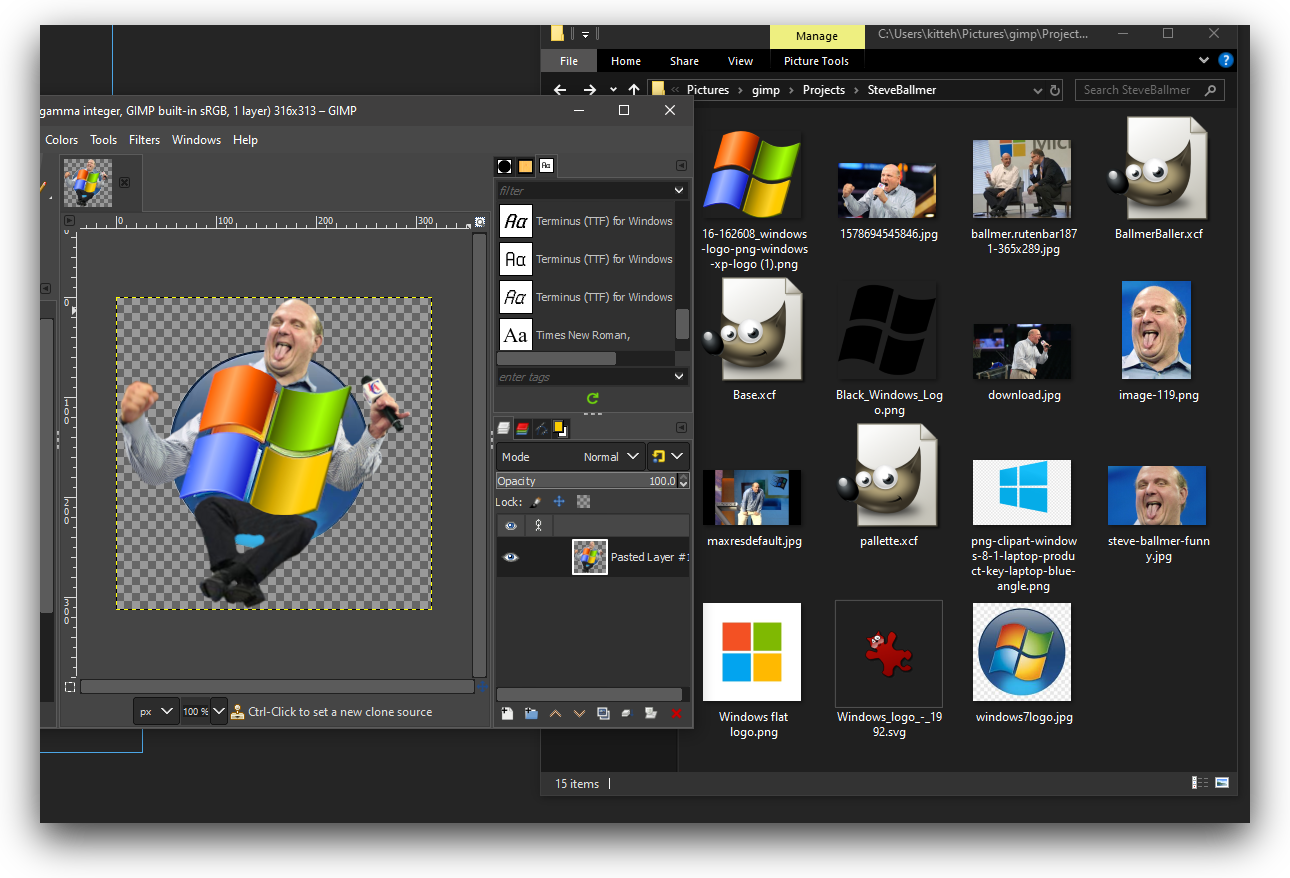Screen dimensions: 1290x878
Task: Refresh the SteveBallmer folder view
Action: [x=1054, y=90]
